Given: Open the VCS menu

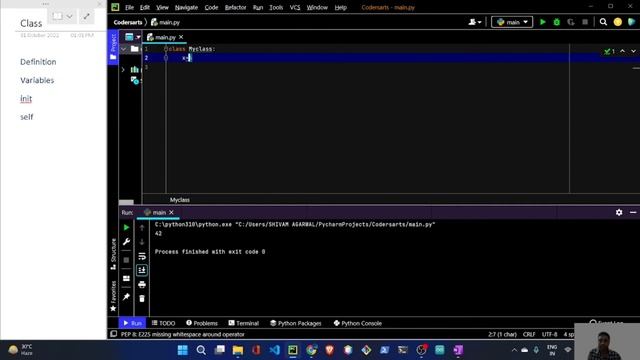Looking at the screenshot, I should coord(295,7).
